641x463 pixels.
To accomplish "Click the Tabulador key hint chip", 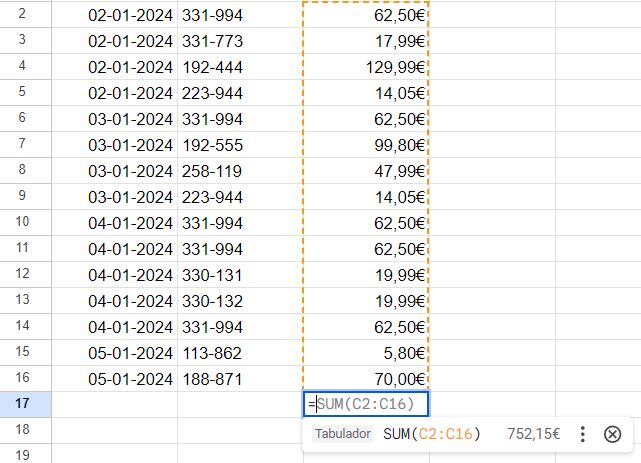I will [x=343, y=434].
